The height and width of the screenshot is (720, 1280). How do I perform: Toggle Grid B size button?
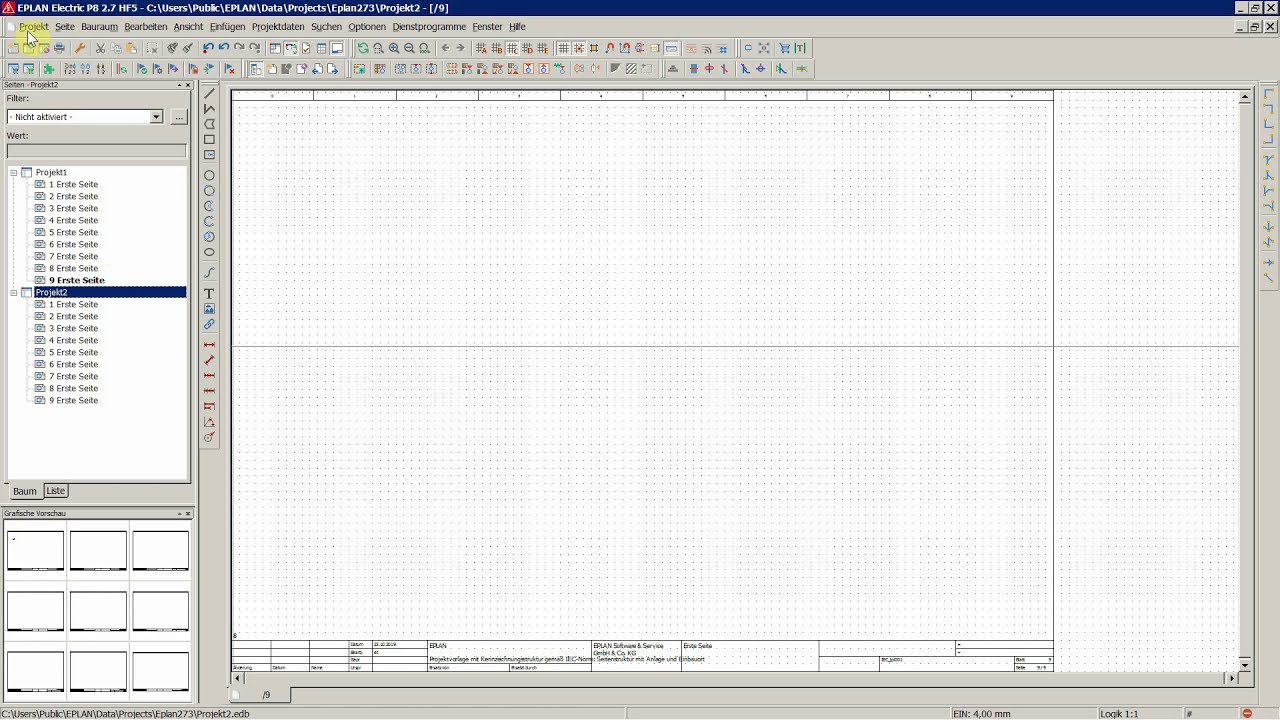(497, 48)
